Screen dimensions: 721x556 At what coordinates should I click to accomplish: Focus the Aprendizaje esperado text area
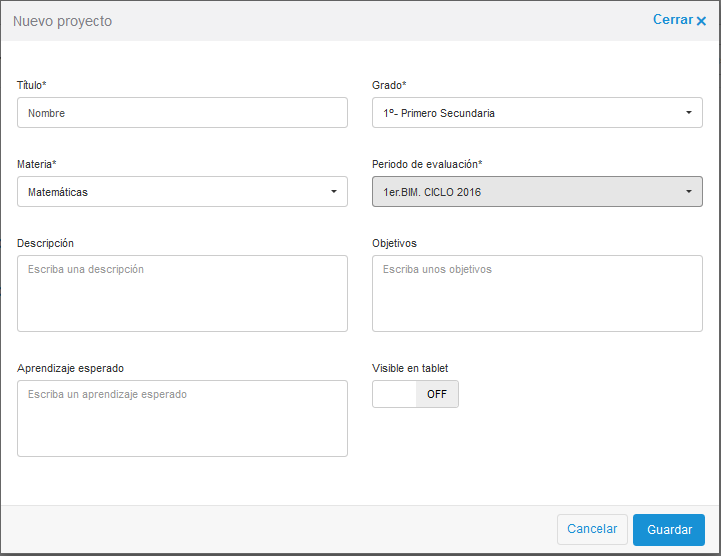point(182,418)
